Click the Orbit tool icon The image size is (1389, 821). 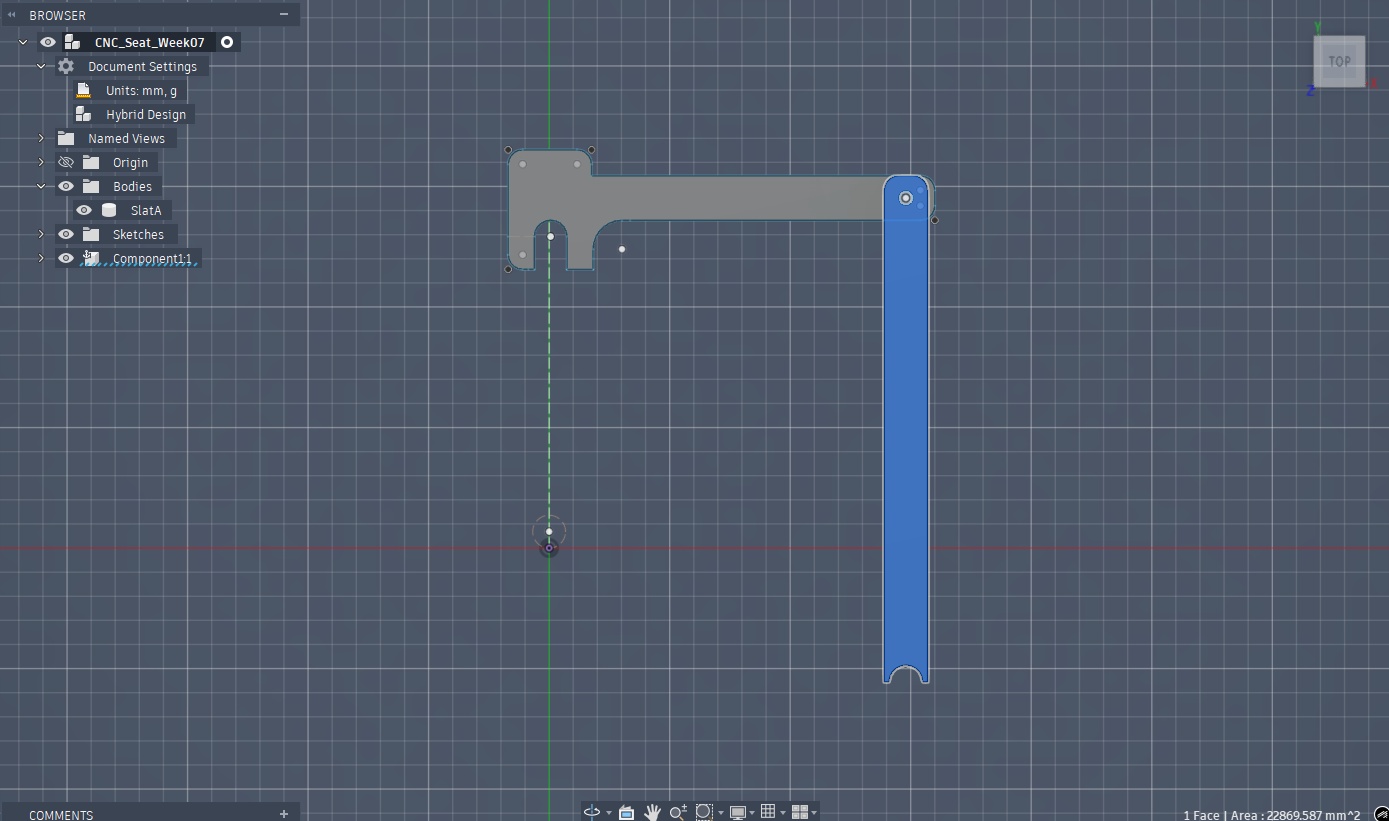point(592,812)
